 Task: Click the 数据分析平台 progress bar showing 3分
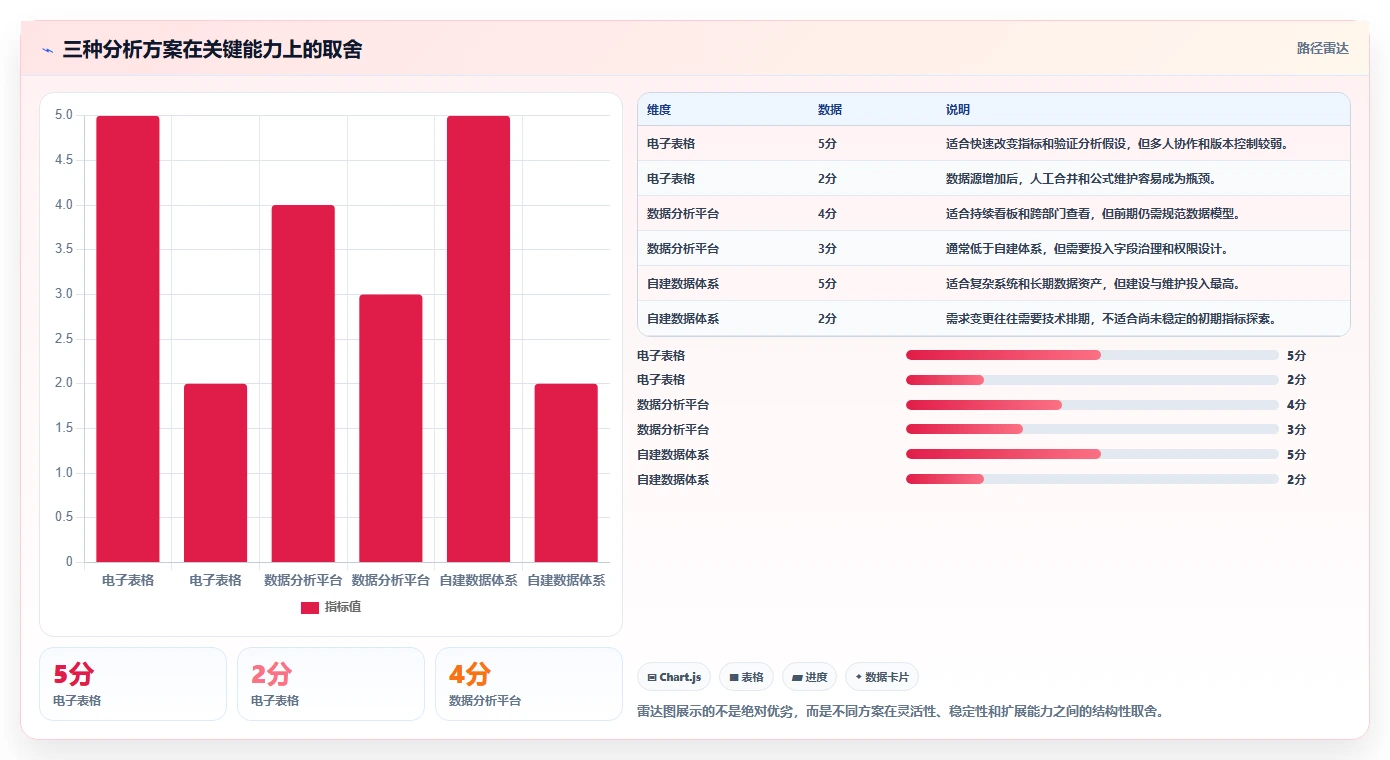coord(1092,429)
